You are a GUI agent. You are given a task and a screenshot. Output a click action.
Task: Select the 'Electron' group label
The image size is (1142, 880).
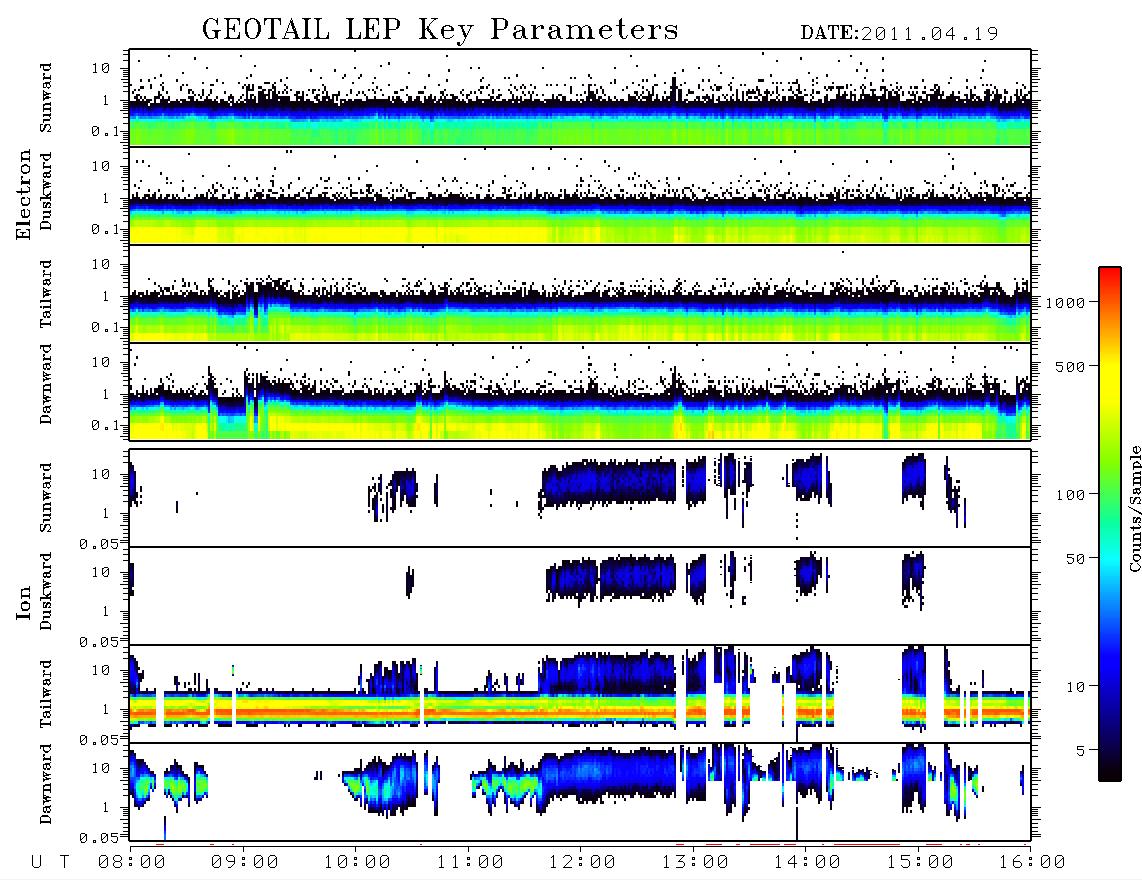[23, 194]
